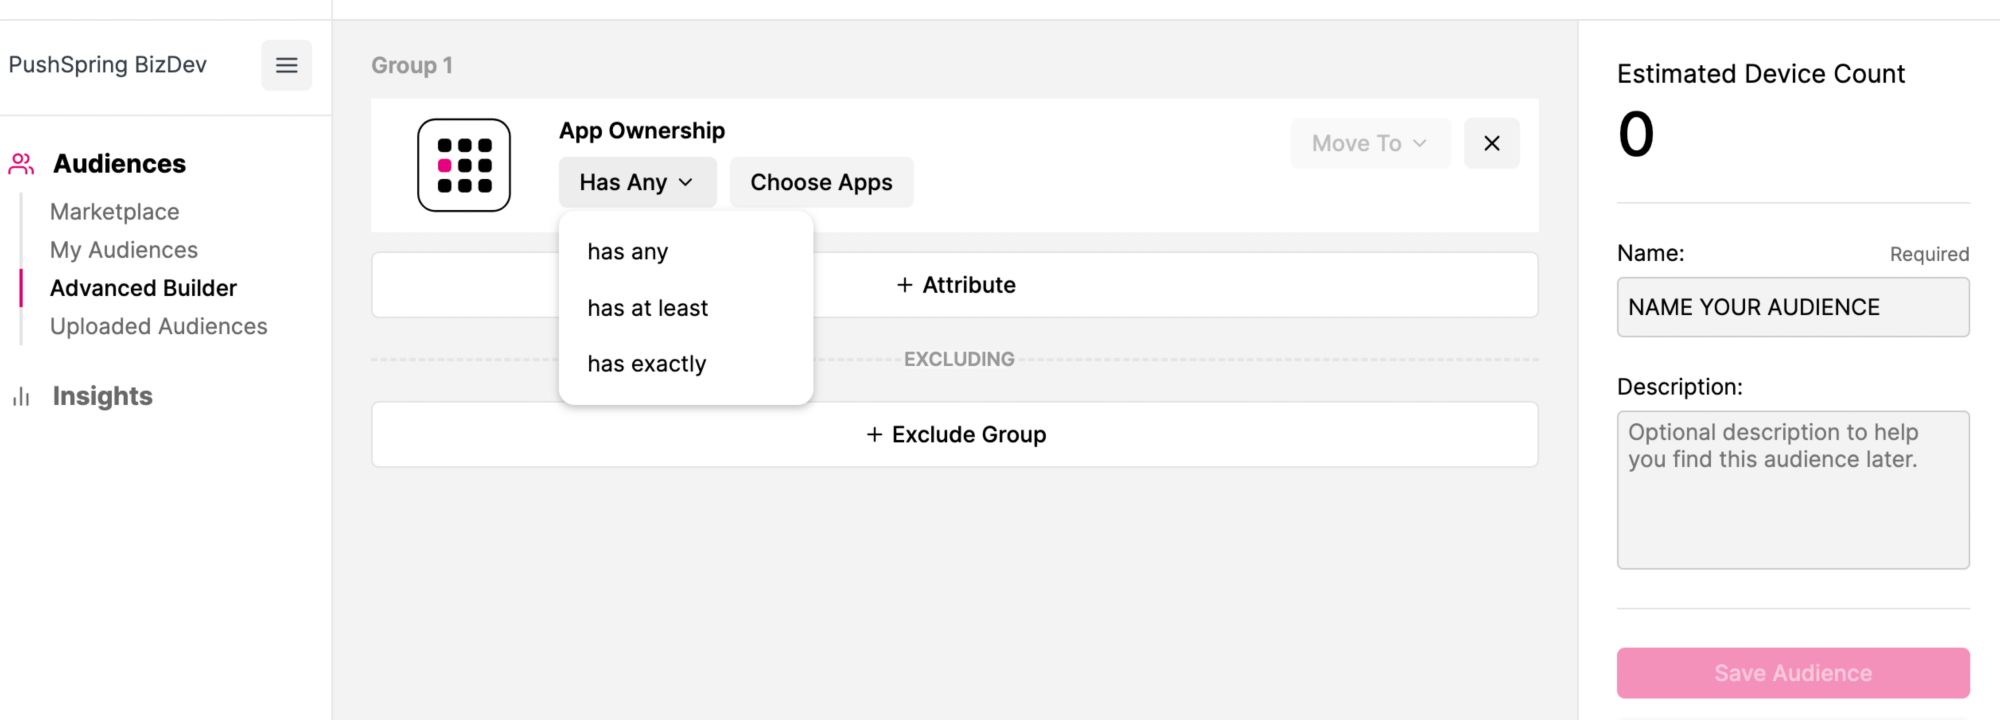The image size is (2000, 720).
Task: Click the Audiences people icon
Action: 21,164
